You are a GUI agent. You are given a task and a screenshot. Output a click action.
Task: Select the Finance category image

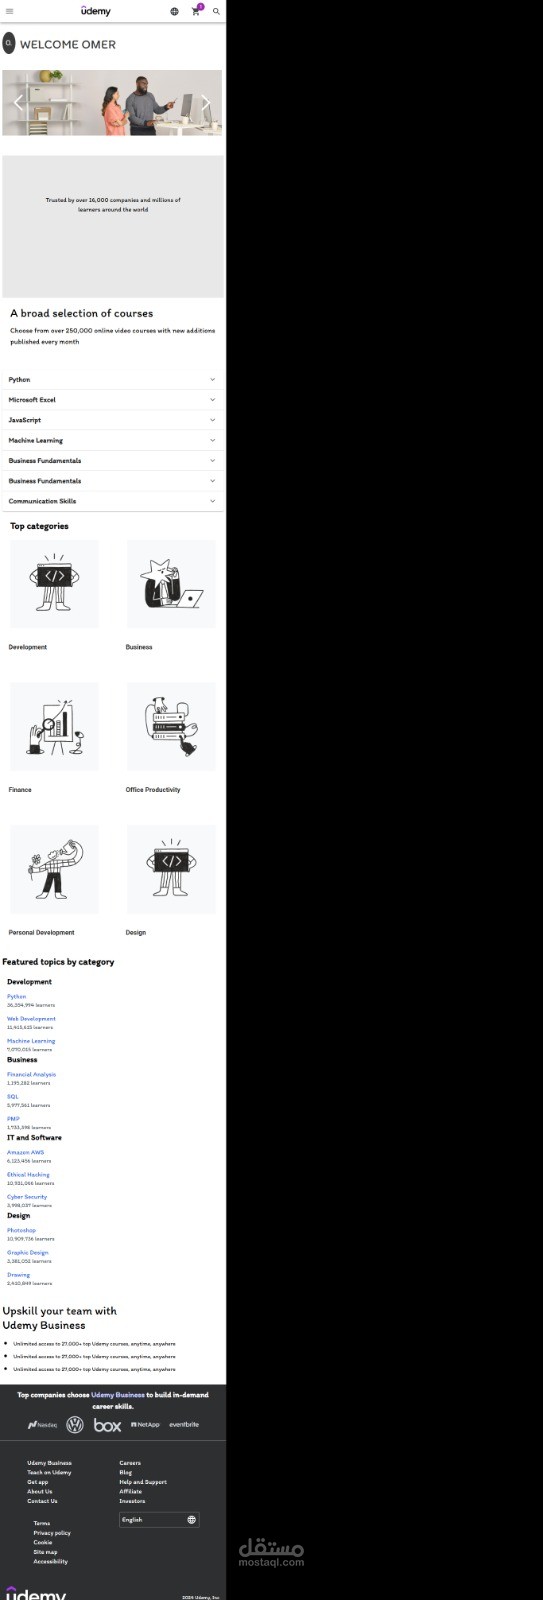coord(54,727)
